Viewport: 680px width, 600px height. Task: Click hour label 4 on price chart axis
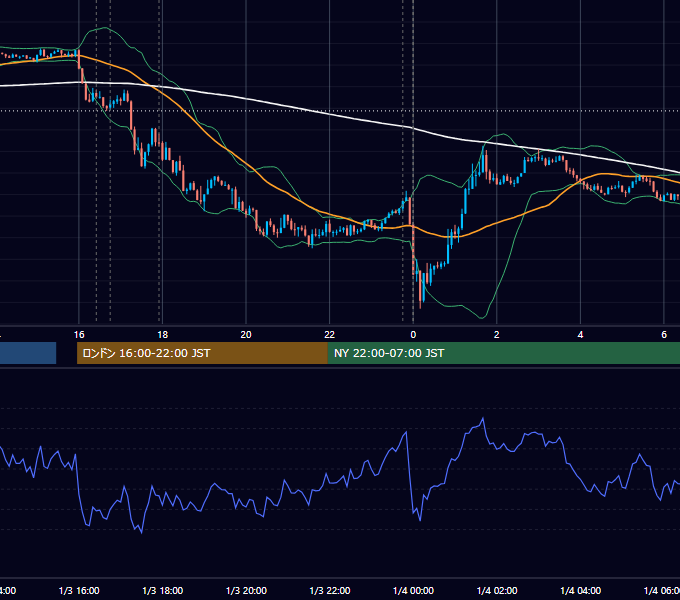click(x=580, y=335)
